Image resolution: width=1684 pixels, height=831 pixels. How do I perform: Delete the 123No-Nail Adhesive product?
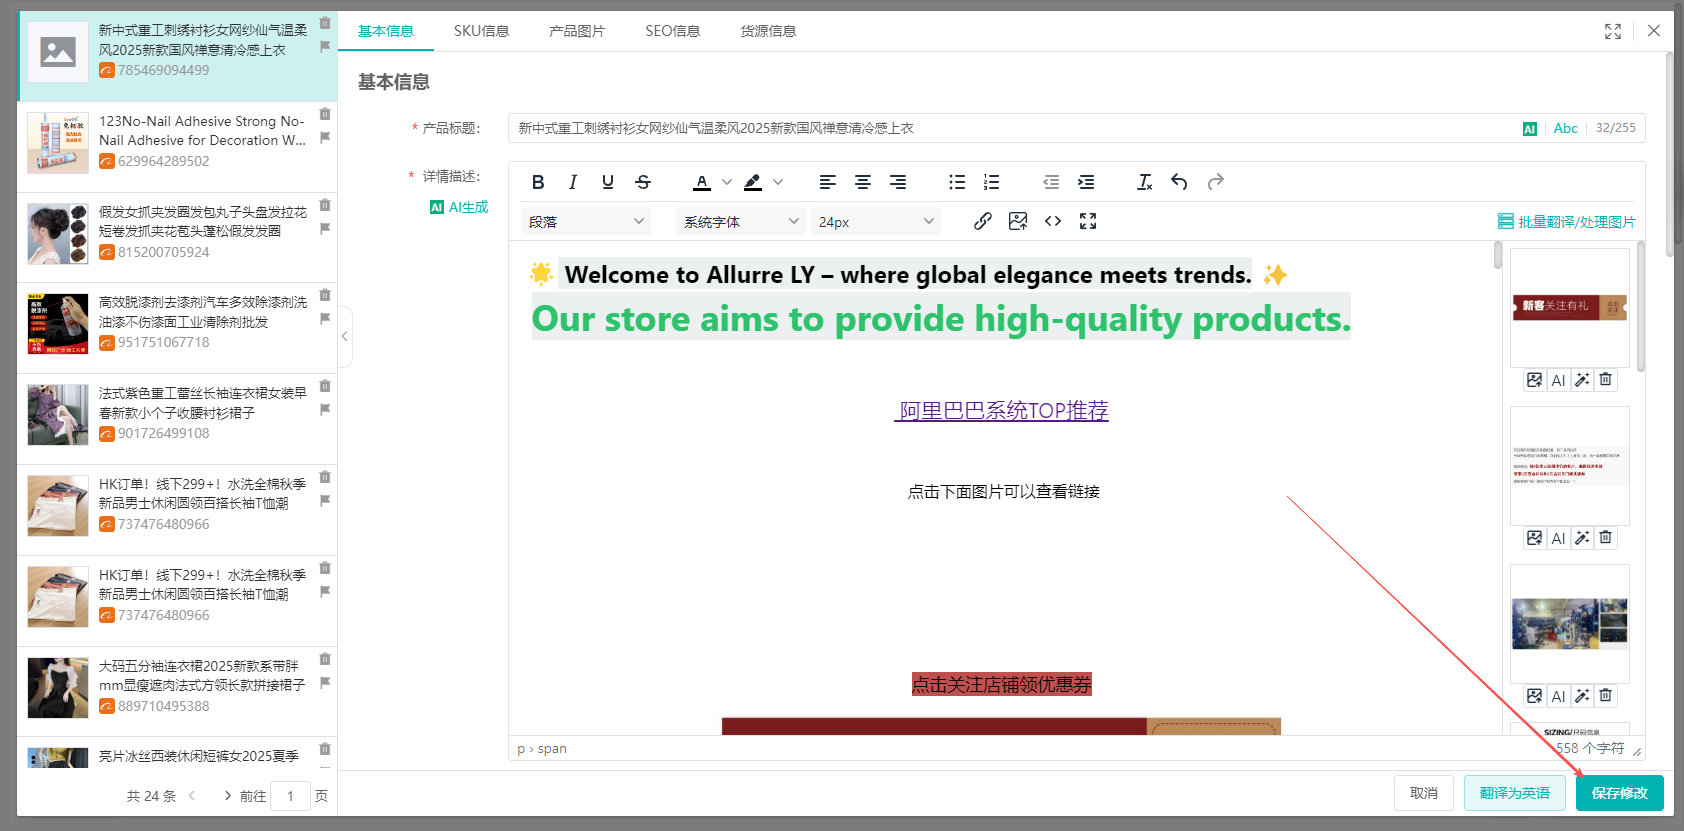pos(325,114)
